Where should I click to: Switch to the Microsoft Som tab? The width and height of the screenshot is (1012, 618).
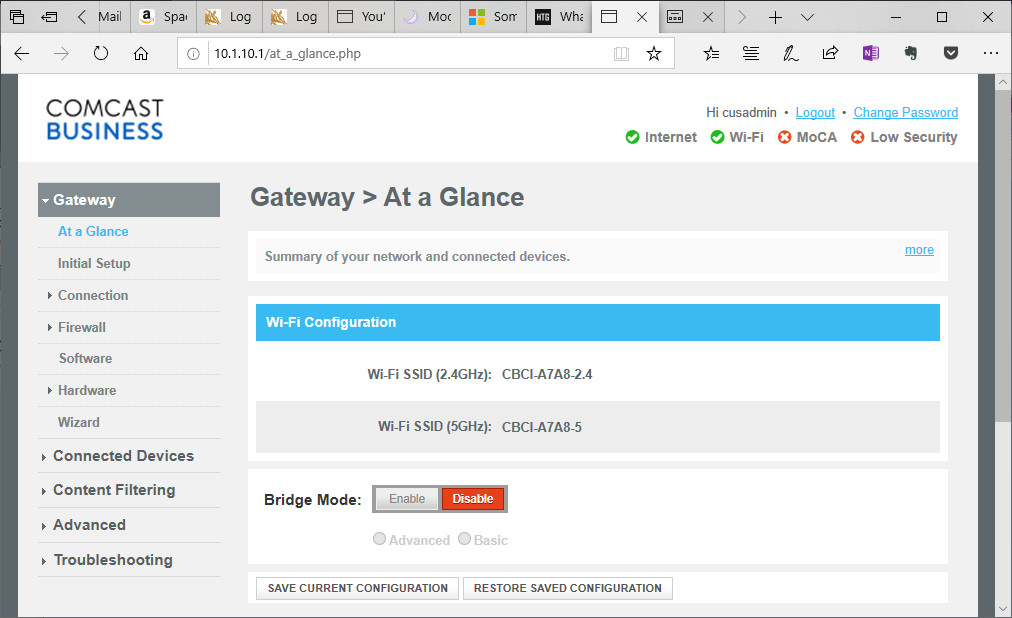click(x=492, y=17)
